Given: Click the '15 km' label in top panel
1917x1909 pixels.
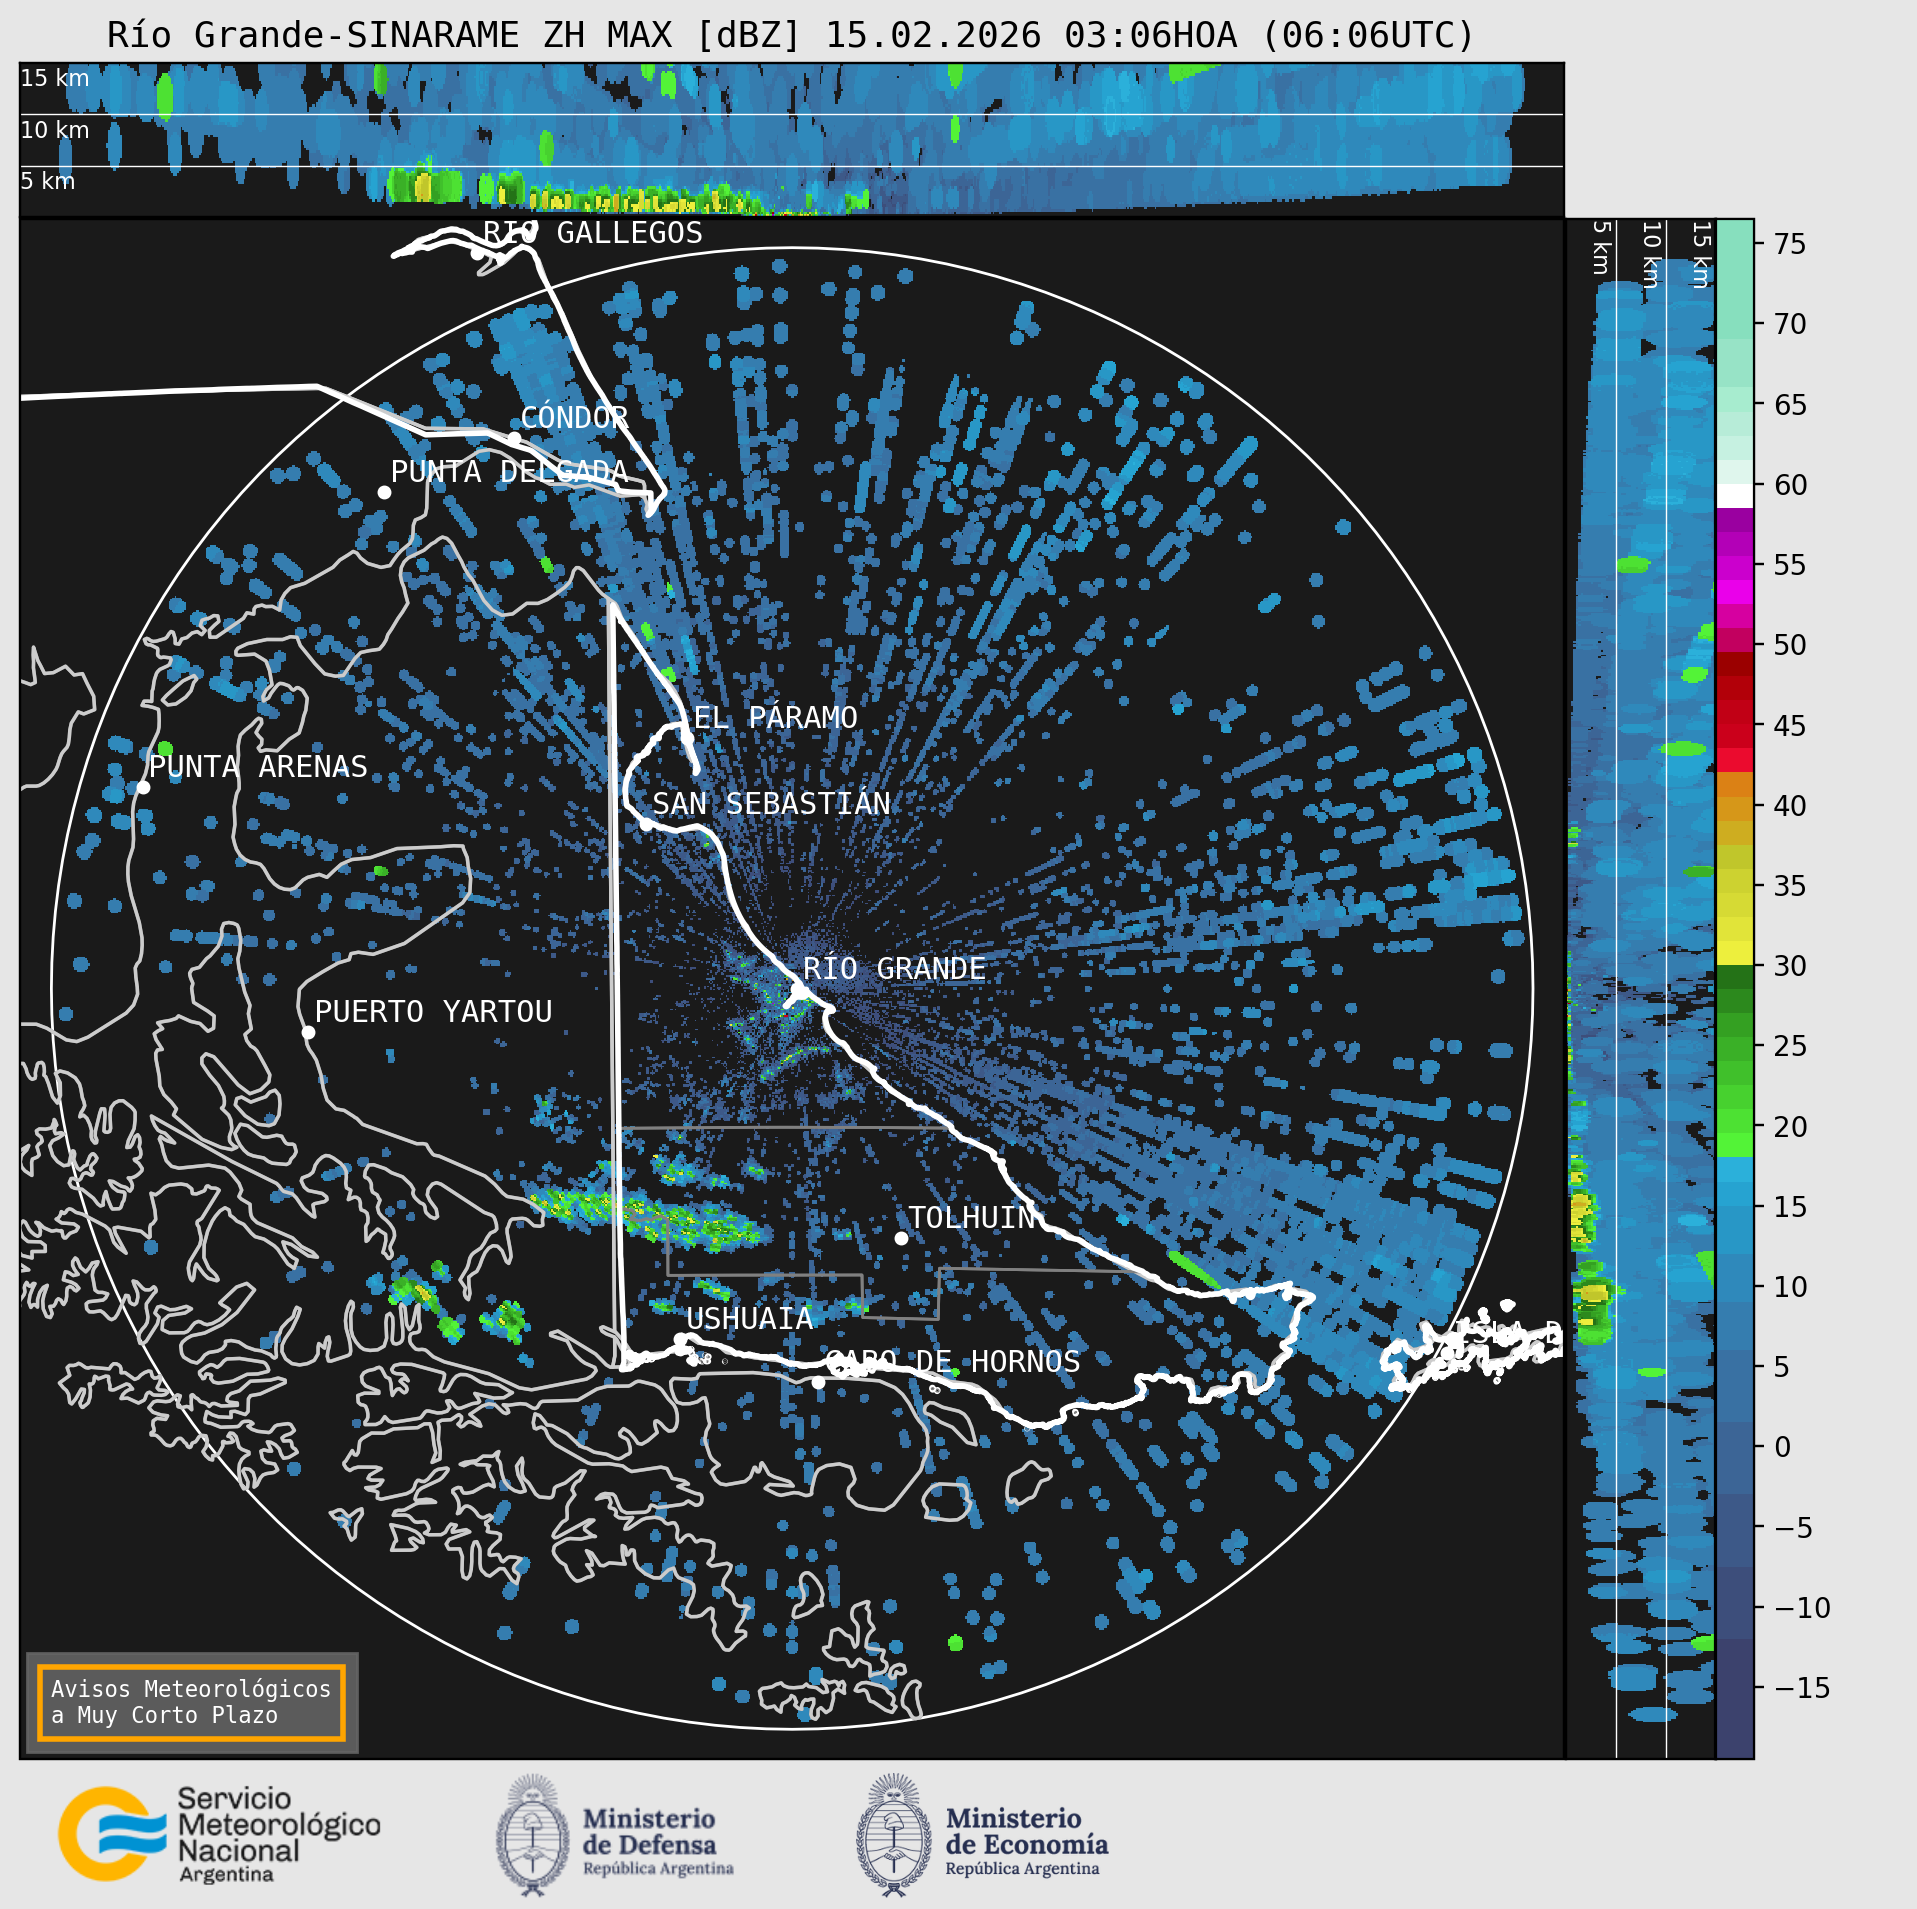Looking at the screenshot, I should point(54,78).
